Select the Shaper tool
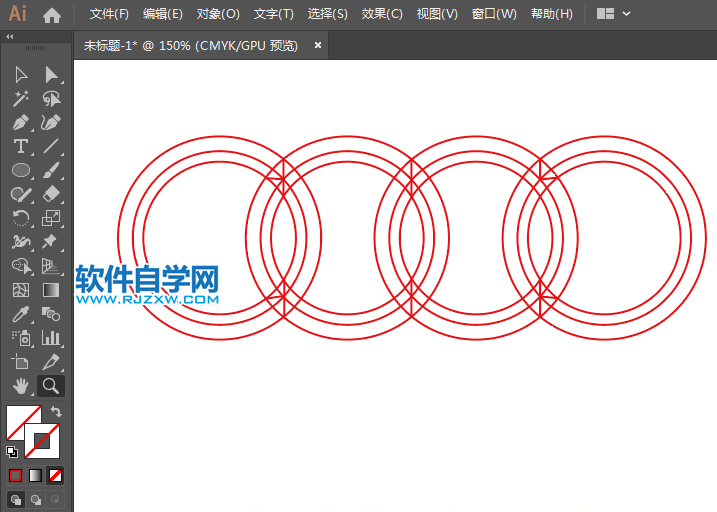 (x=21, y=194)
